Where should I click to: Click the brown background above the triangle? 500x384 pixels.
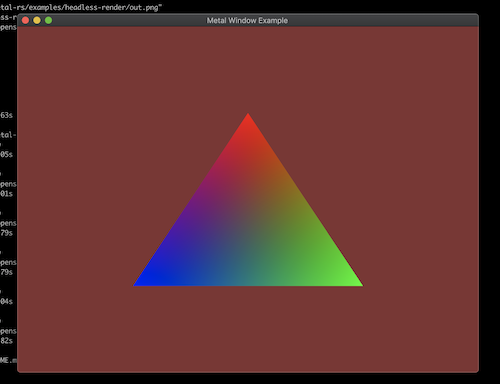pos(248,68)
